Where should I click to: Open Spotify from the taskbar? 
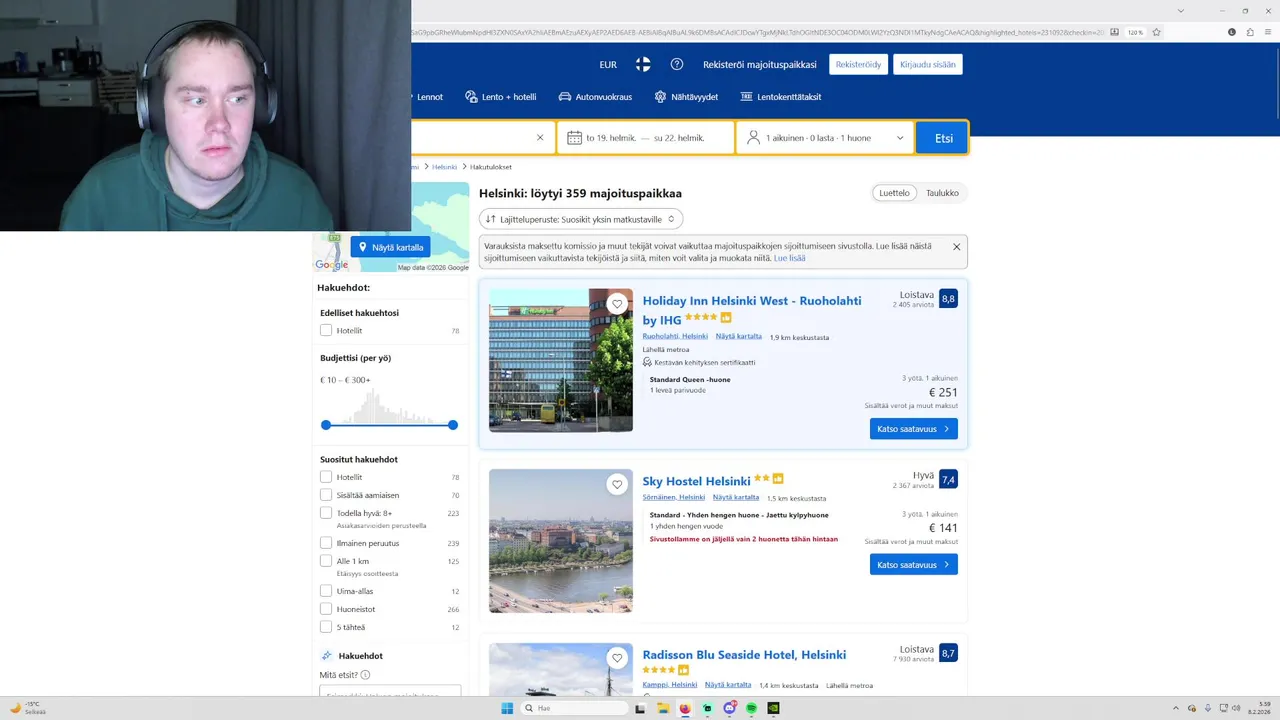tap(751, 708)
